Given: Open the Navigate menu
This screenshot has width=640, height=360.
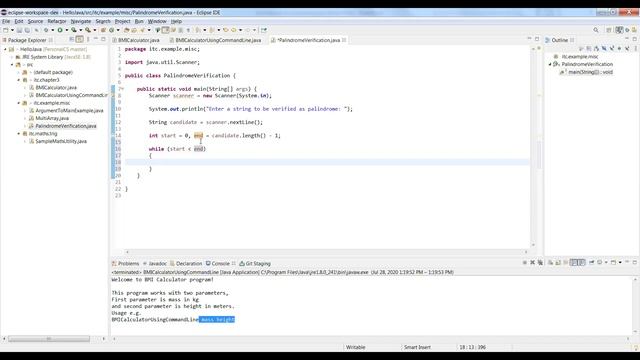Looking at the screenshot, I should point(81,21).
